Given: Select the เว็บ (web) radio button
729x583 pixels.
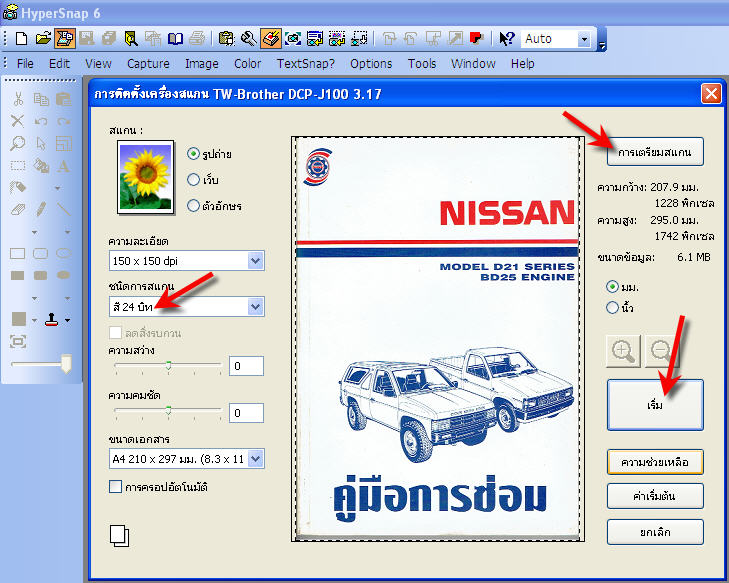Looking at the screenshot, I should (193, 179).
